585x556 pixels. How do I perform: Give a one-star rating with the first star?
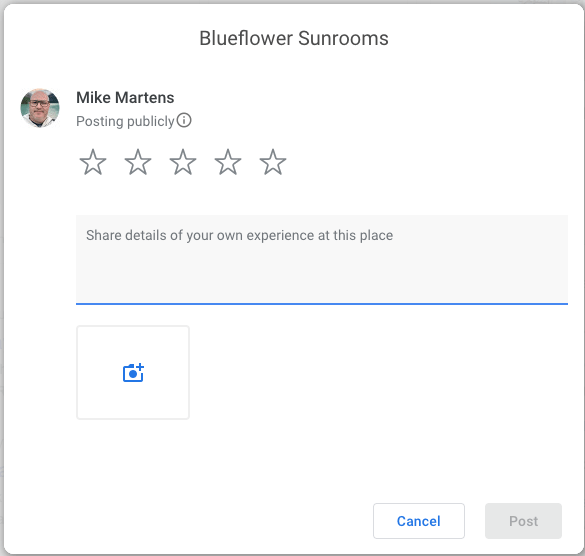point(93,162)
